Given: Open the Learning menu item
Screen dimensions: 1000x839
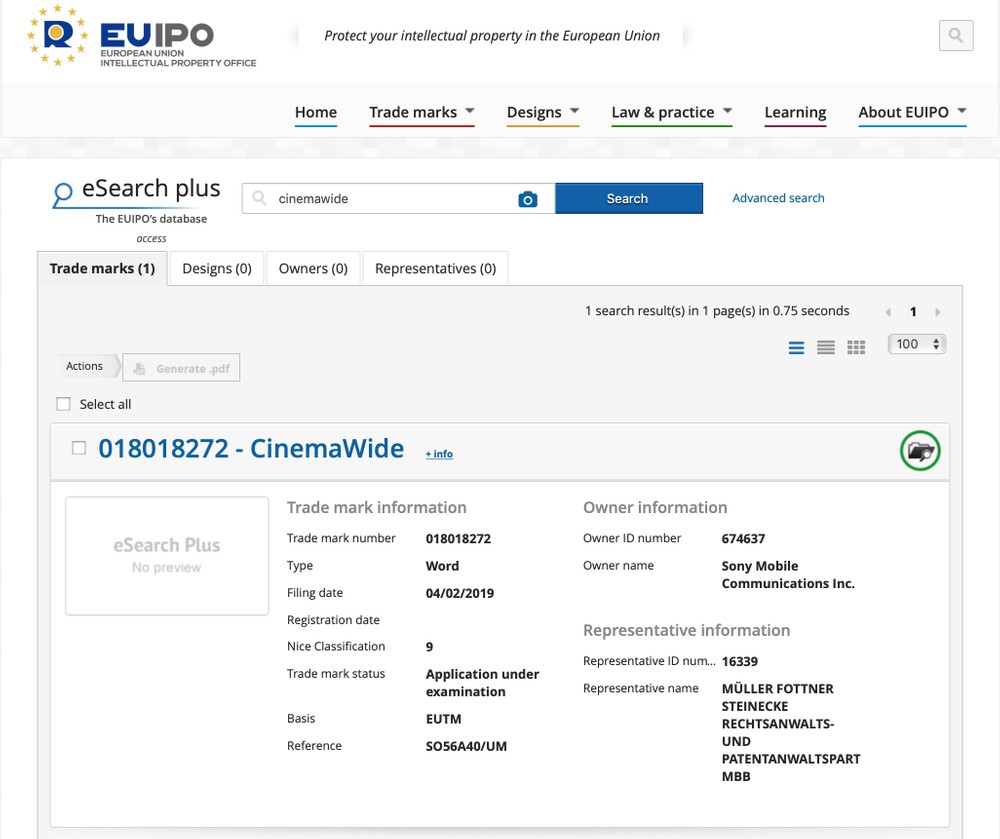Looking at the screenshot, I should (x=795, y=112).
